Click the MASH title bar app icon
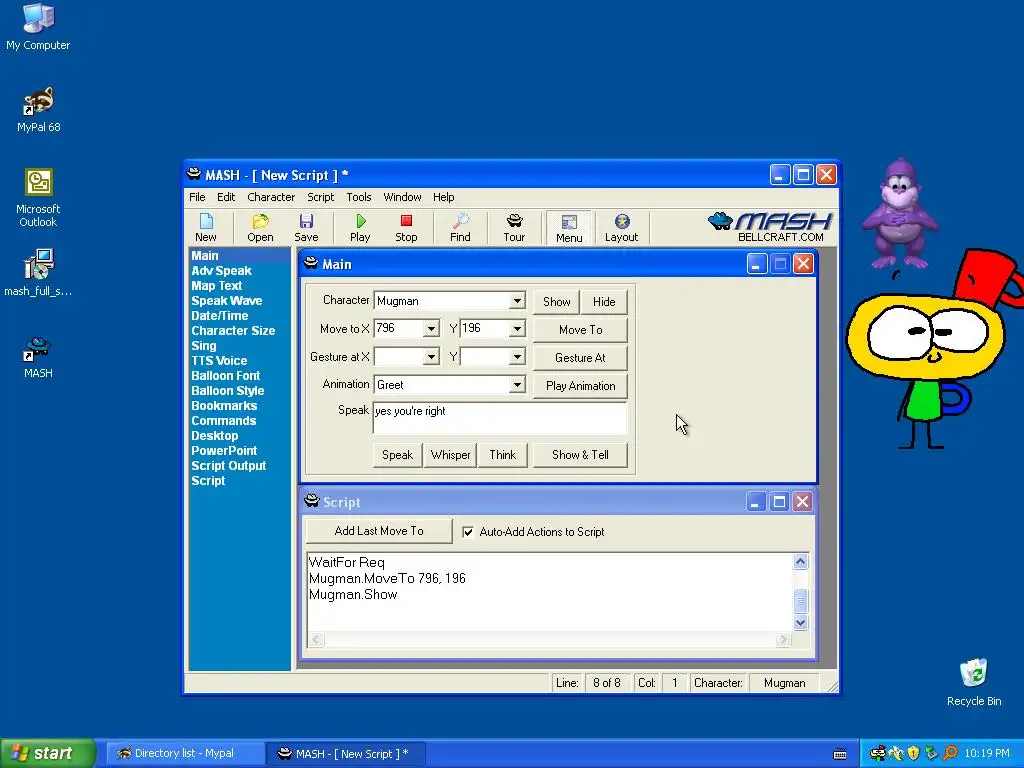The image size is (1024, 768). pyautogui.click(x=194, y=174)
